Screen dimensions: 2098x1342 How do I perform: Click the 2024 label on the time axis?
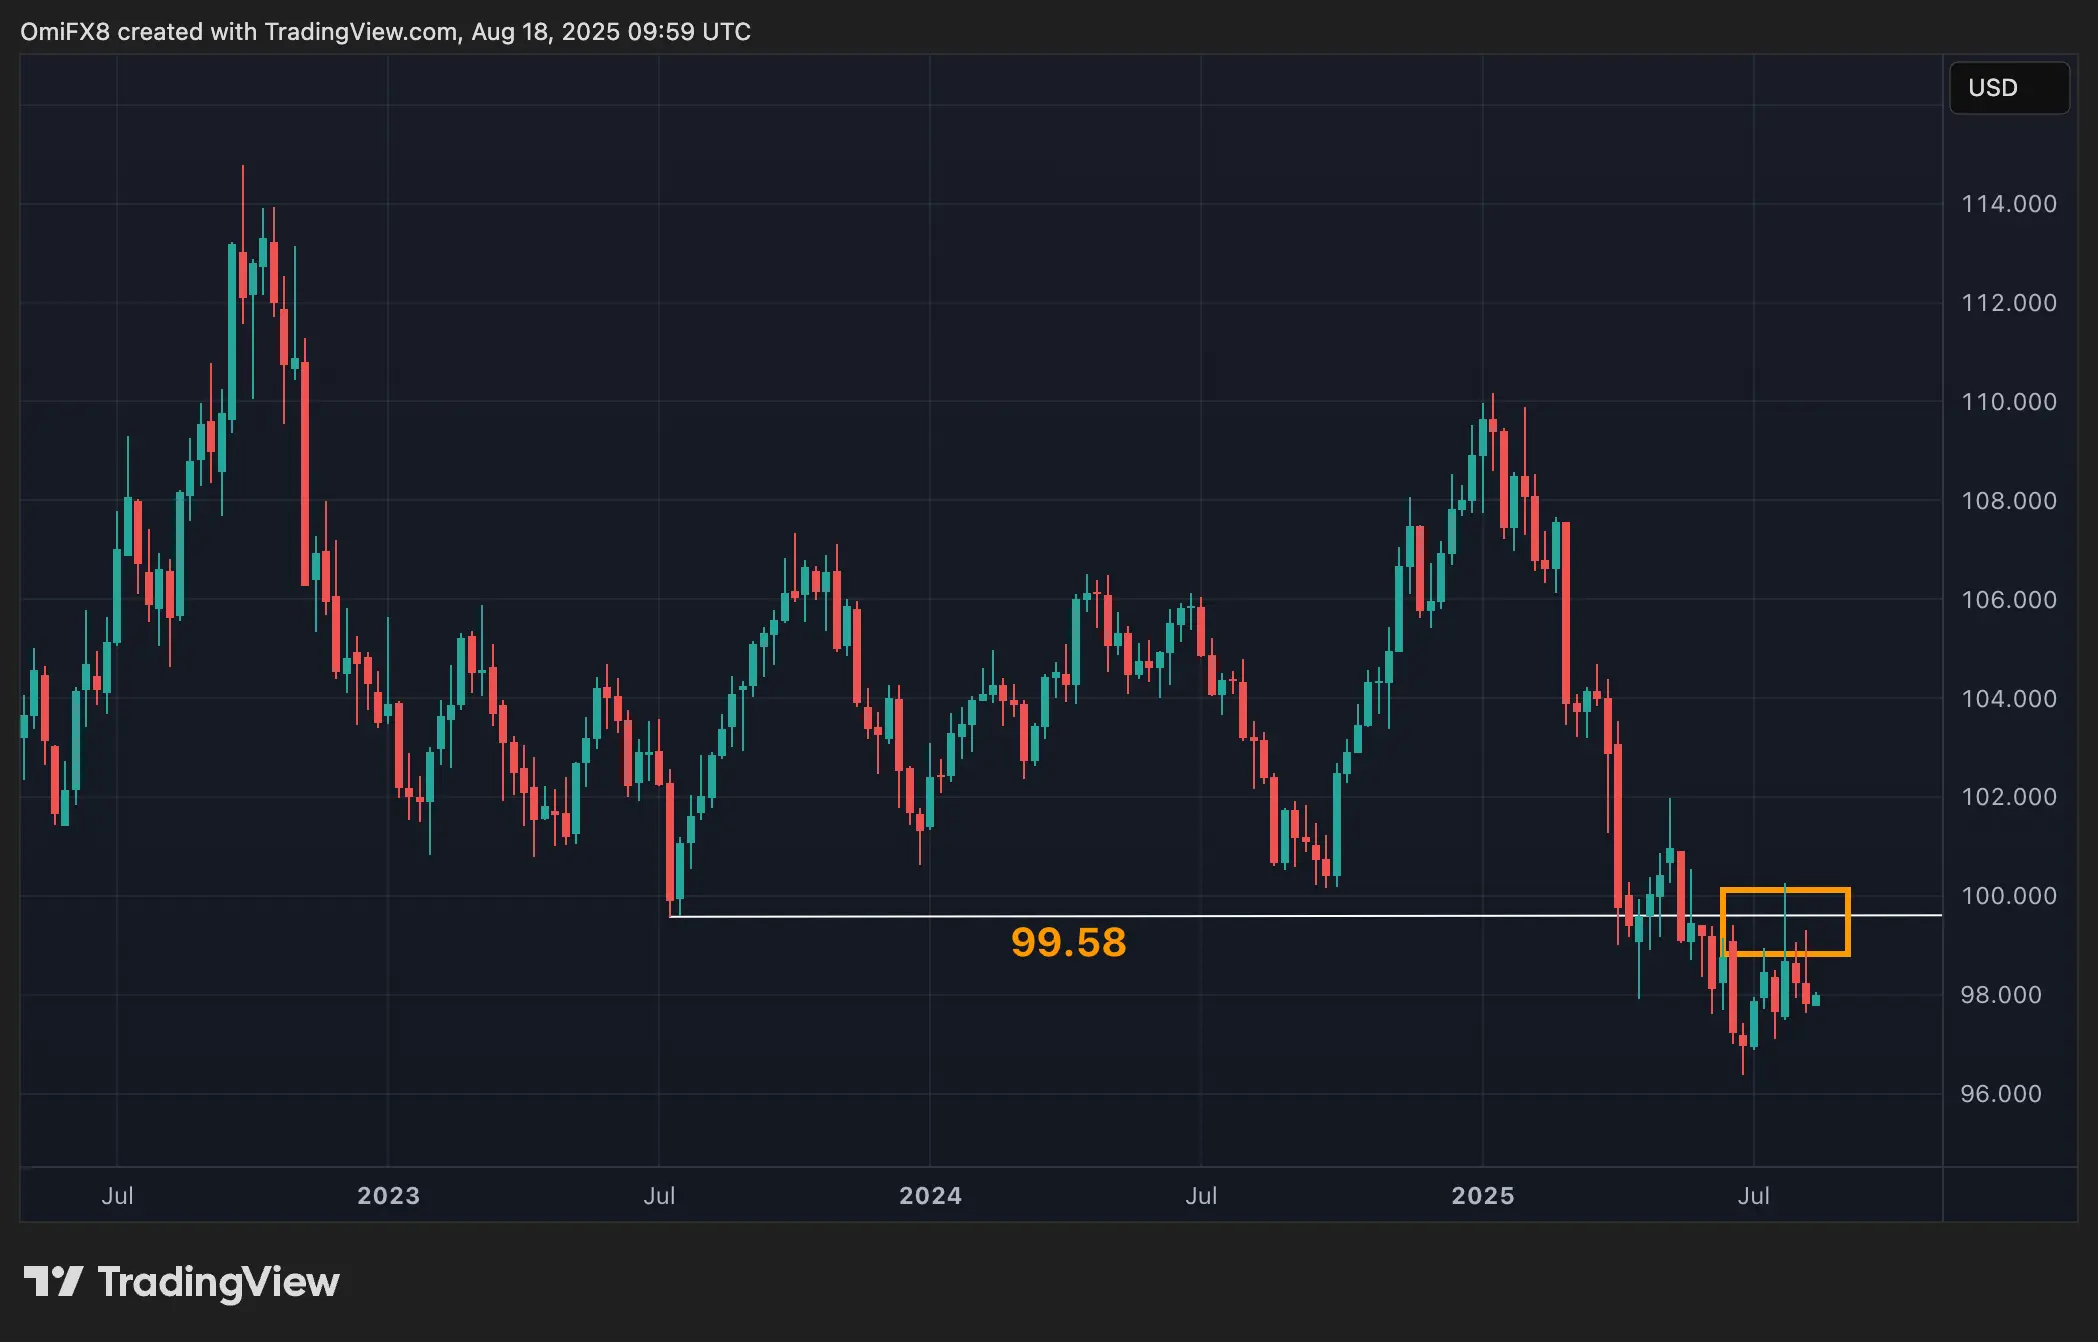[x=931, y=1195]
